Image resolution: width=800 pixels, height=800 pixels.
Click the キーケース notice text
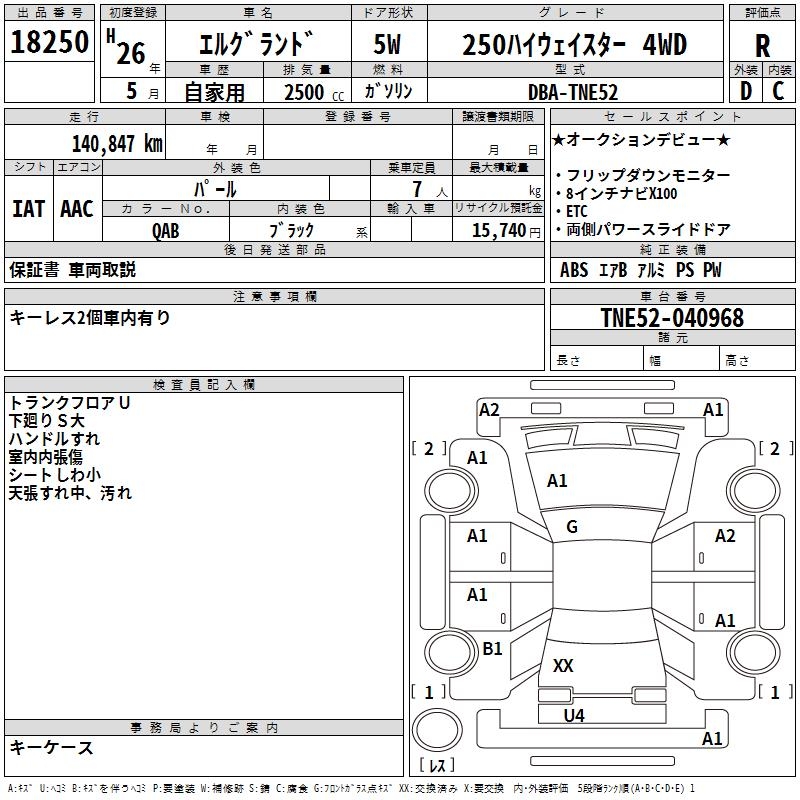[x=51, y=747]
